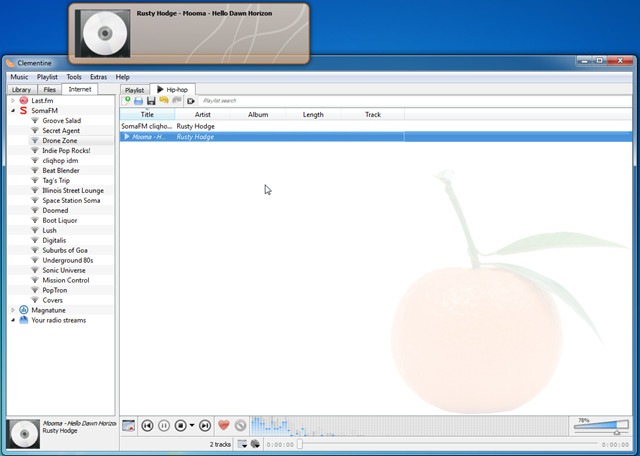Screen dimensions: 640x456
Task: Click the load playlist icon
Action: (x=139, y=101)
